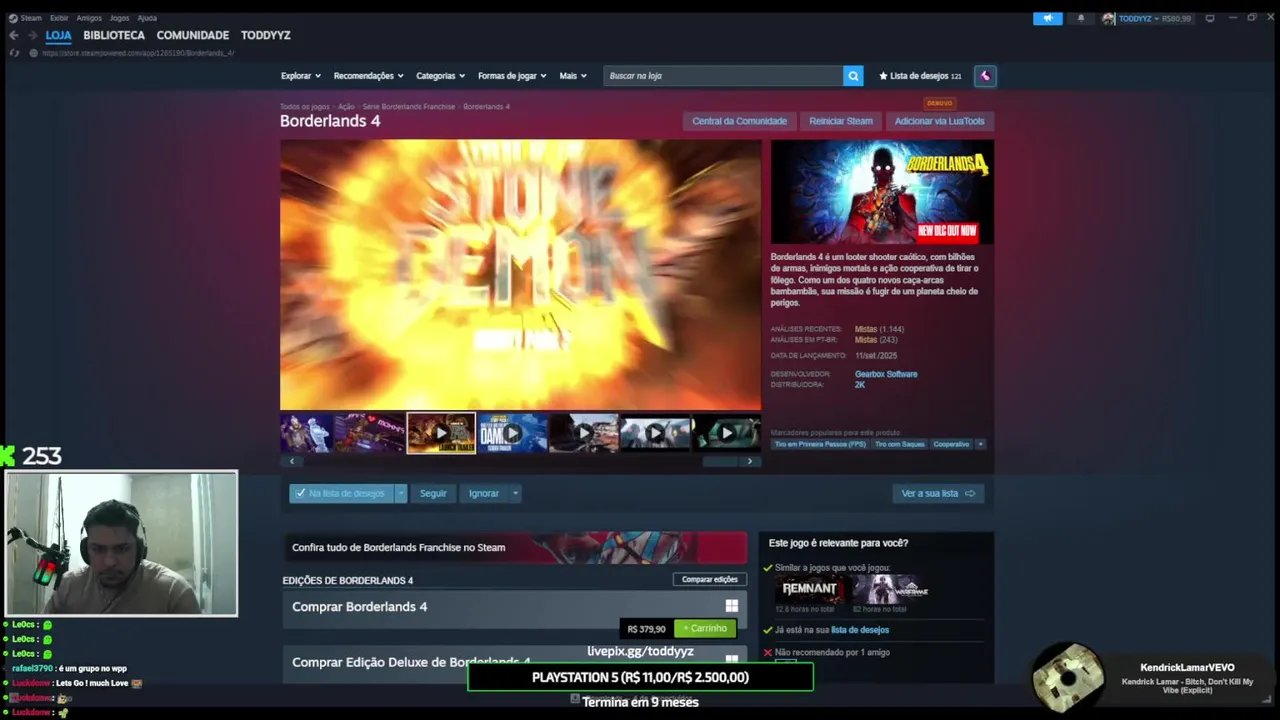Click the Ignorar button

pos(484,493)
